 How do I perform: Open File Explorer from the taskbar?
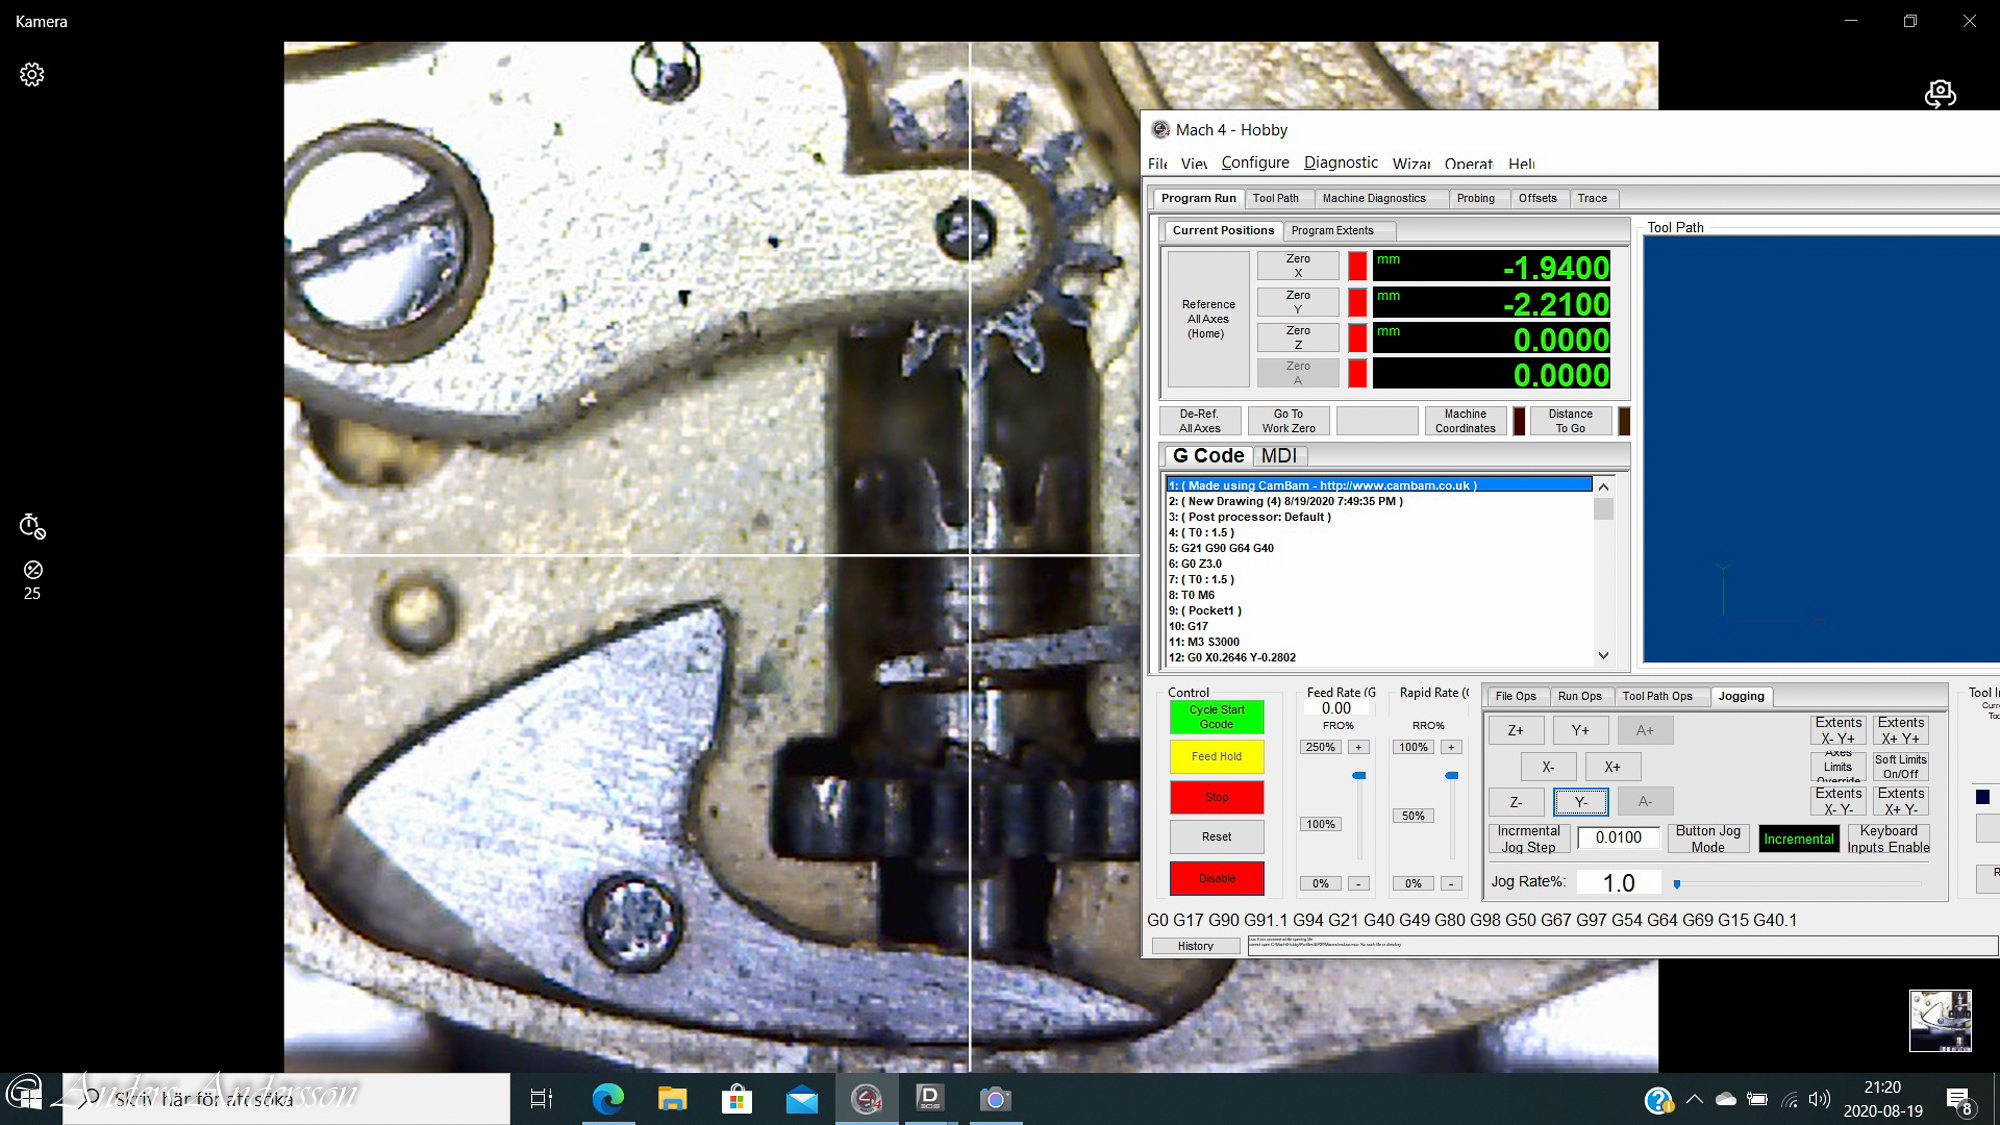tap(672, 1099)
